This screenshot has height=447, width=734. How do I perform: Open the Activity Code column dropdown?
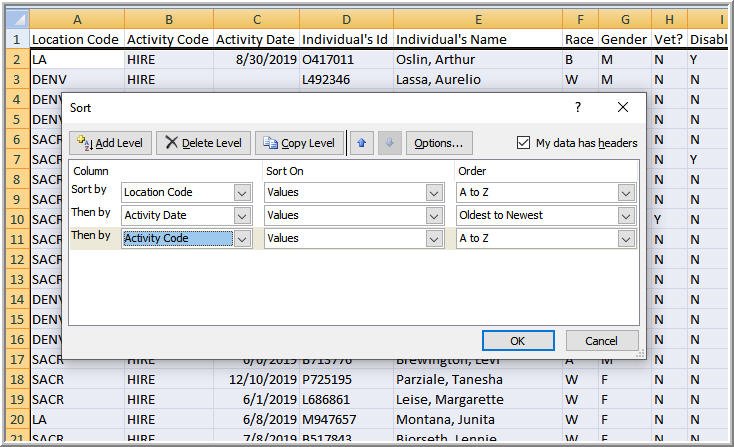(242, 239)
